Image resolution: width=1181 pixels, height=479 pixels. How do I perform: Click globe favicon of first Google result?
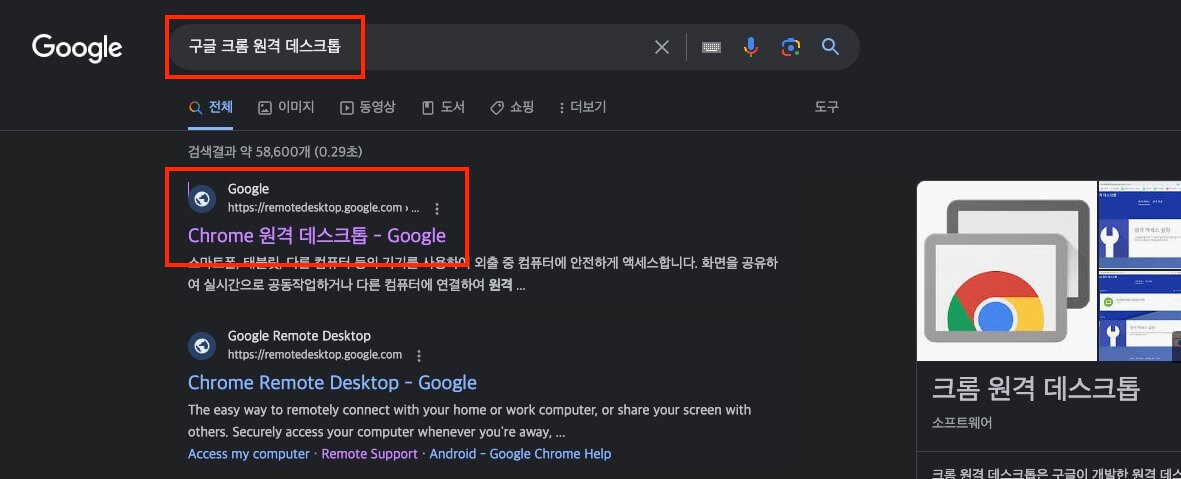click(x=201, y=198)
